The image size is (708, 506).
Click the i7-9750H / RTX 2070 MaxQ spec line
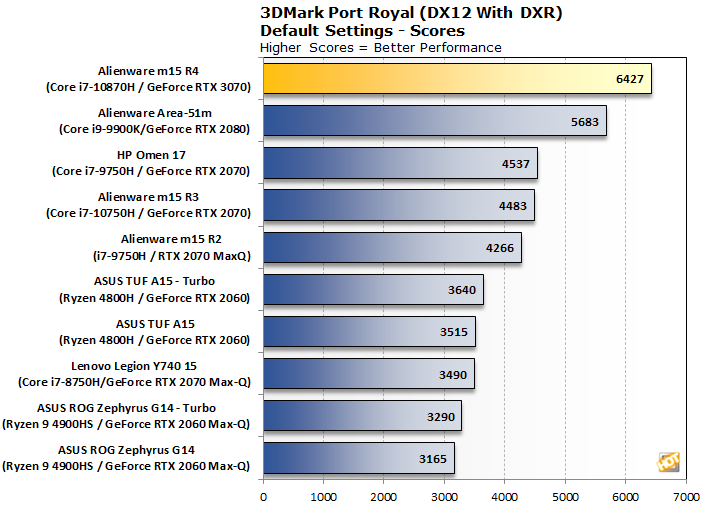pyautogui.click(x=172, y=256)
